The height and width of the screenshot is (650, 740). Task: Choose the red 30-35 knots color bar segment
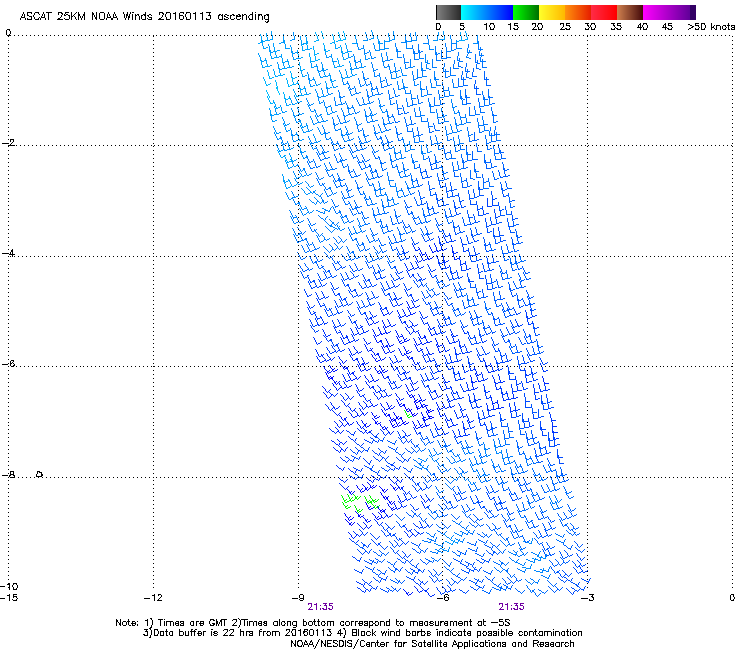click(x=604, y=12)
